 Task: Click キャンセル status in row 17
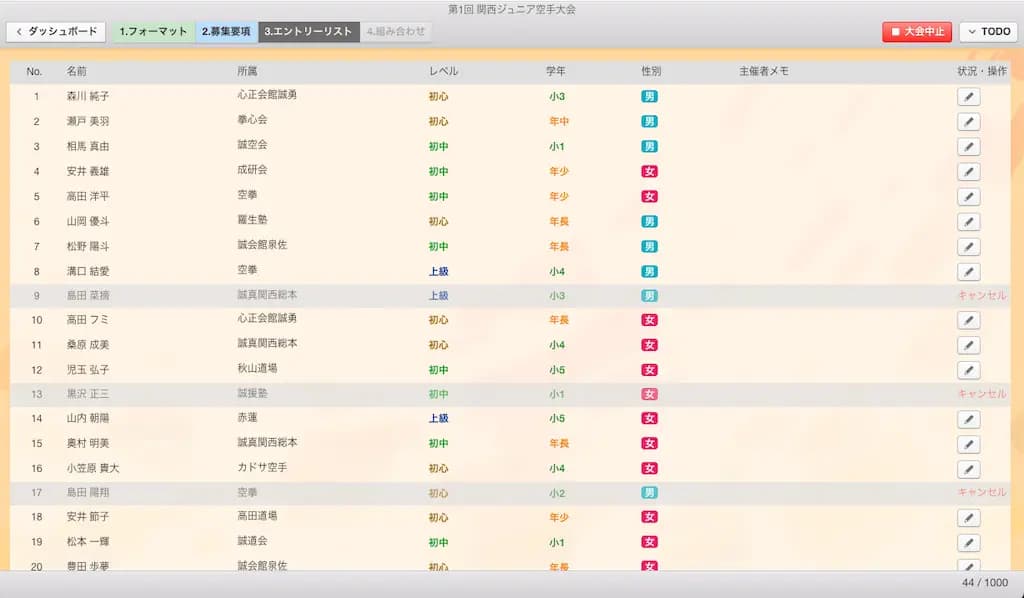coord(982,492)
